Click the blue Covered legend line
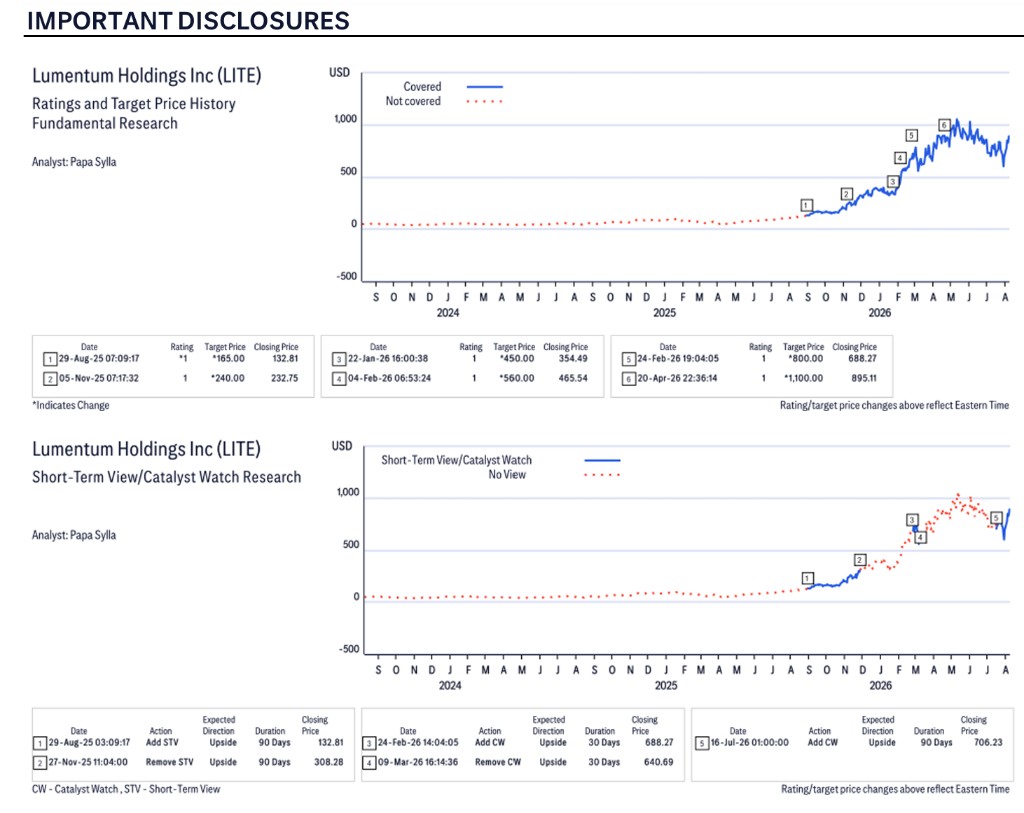 pos(485,86)
